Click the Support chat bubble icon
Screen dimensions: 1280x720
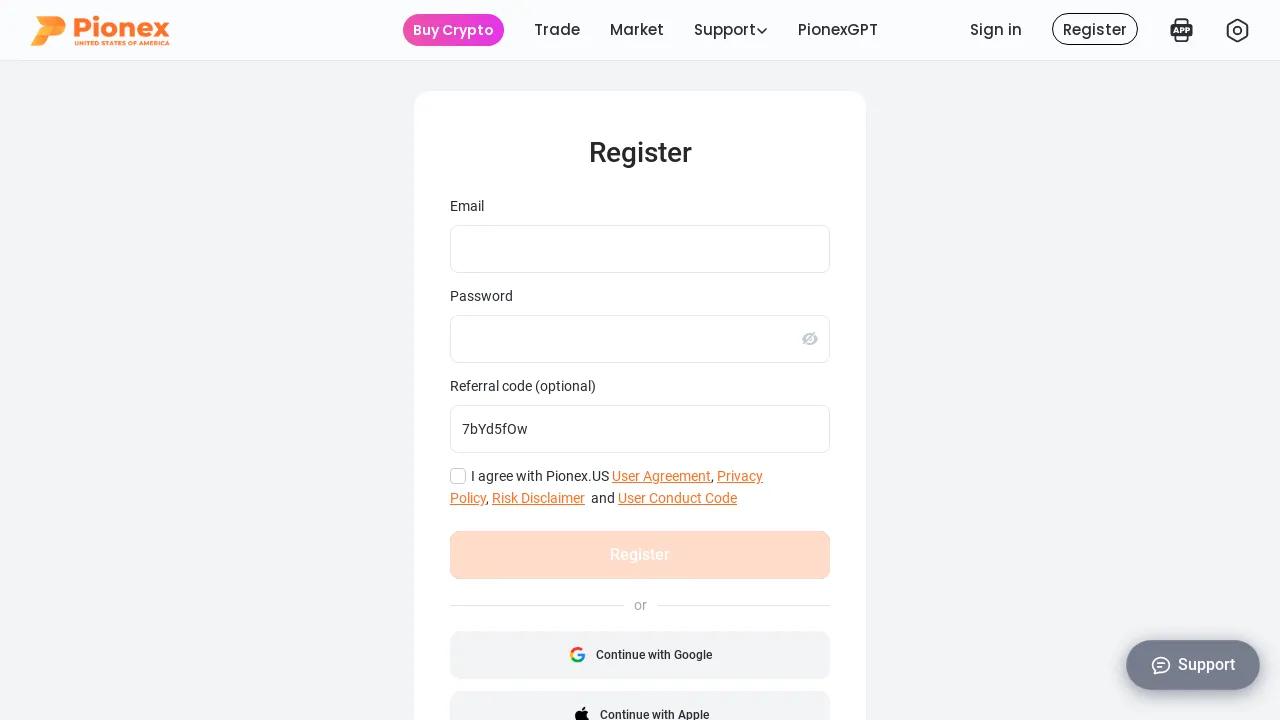pos(1161,665)
